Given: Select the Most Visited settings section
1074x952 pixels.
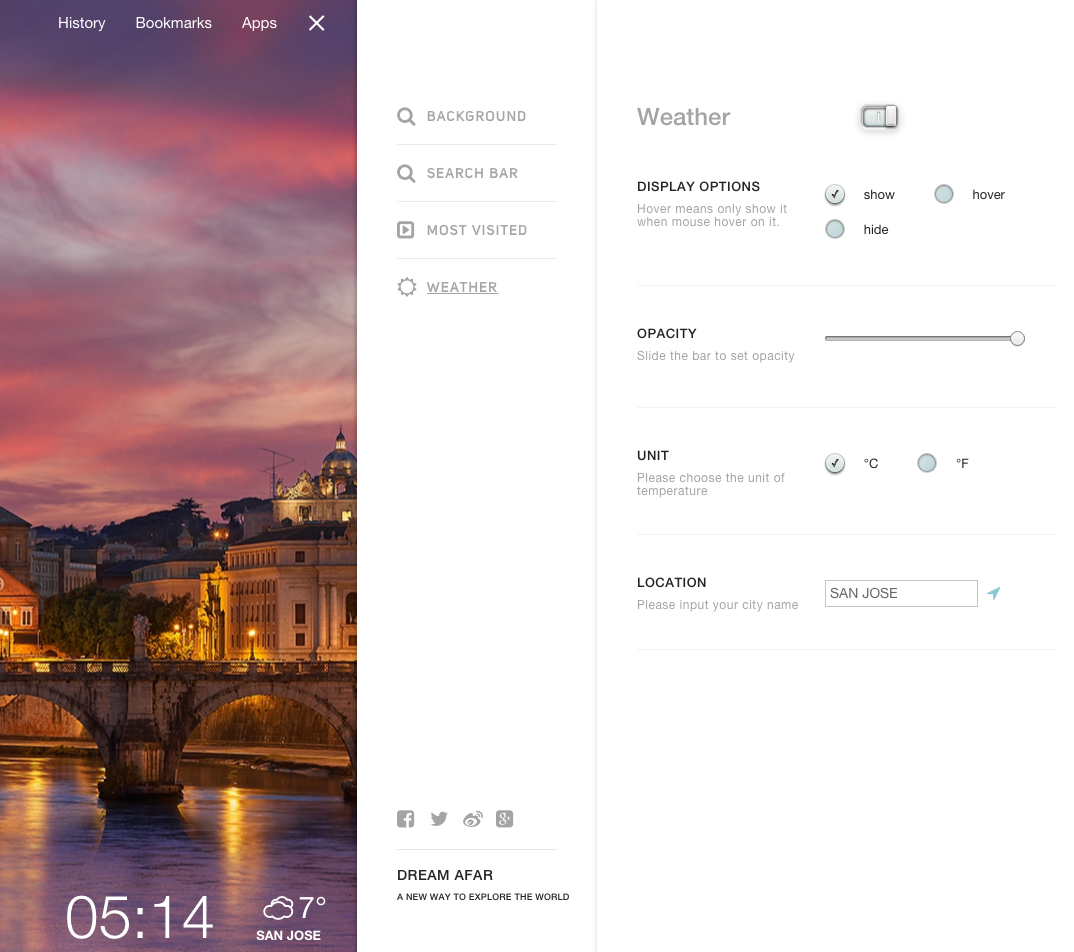Looking at the screenshot, I should 477,230.
